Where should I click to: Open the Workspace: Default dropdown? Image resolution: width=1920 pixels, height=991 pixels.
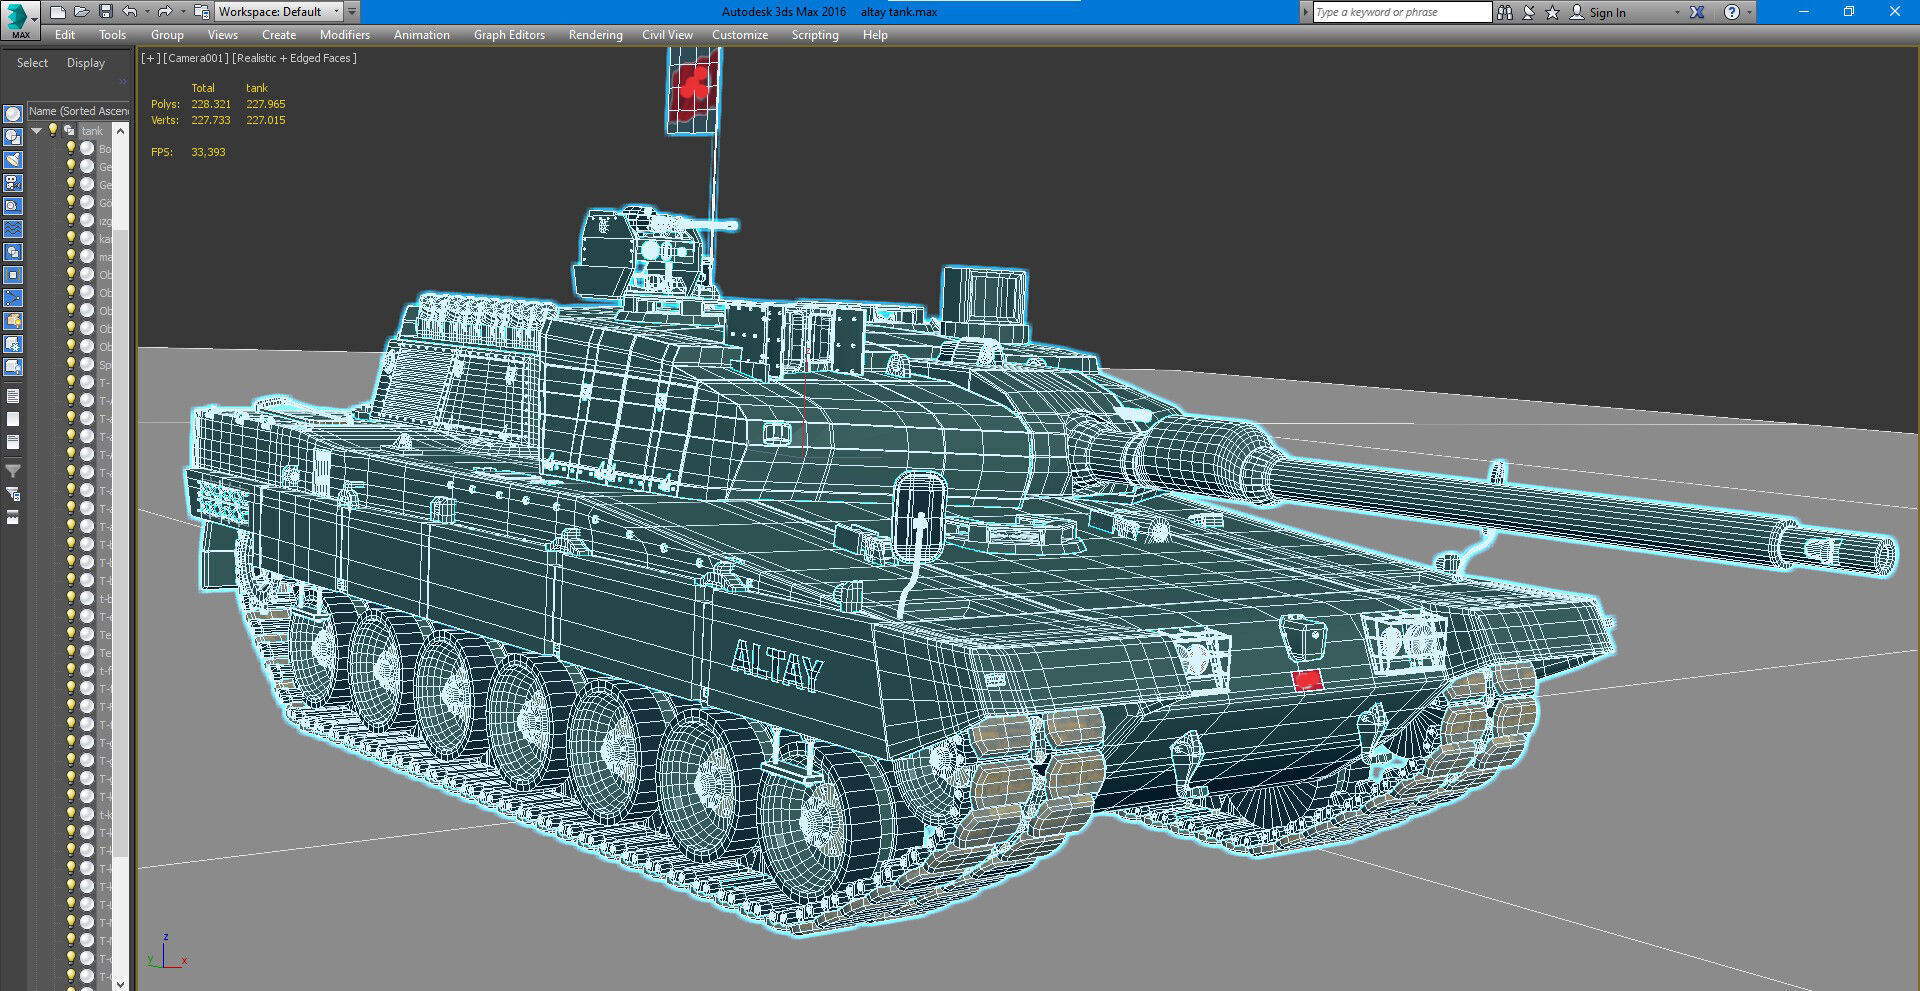point(279,12)
